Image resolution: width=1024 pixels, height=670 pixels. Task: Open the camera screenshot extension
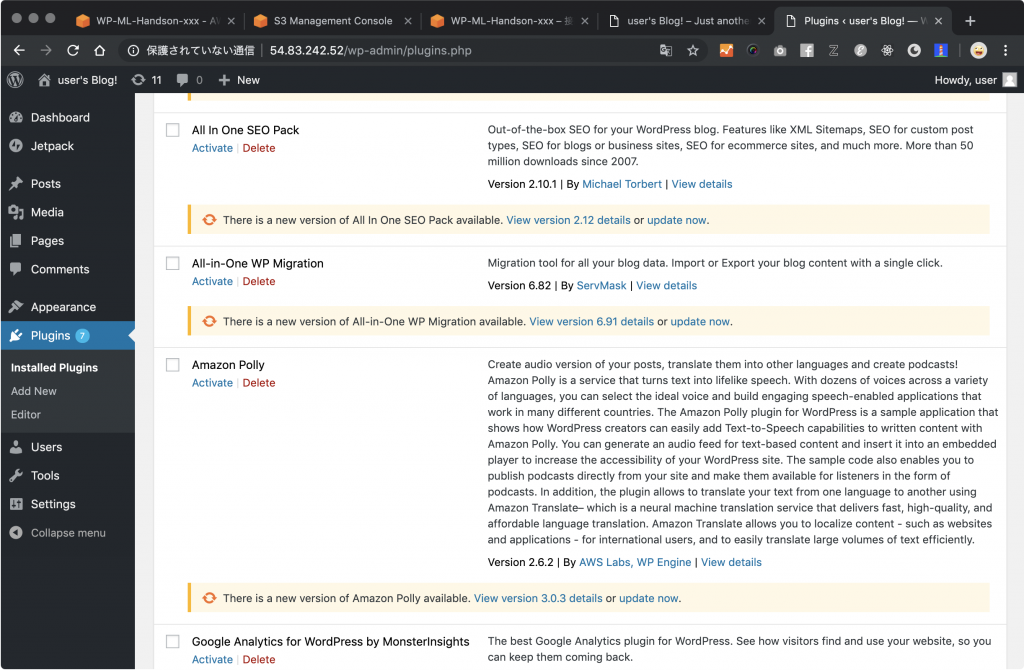(x=780, y=50)
